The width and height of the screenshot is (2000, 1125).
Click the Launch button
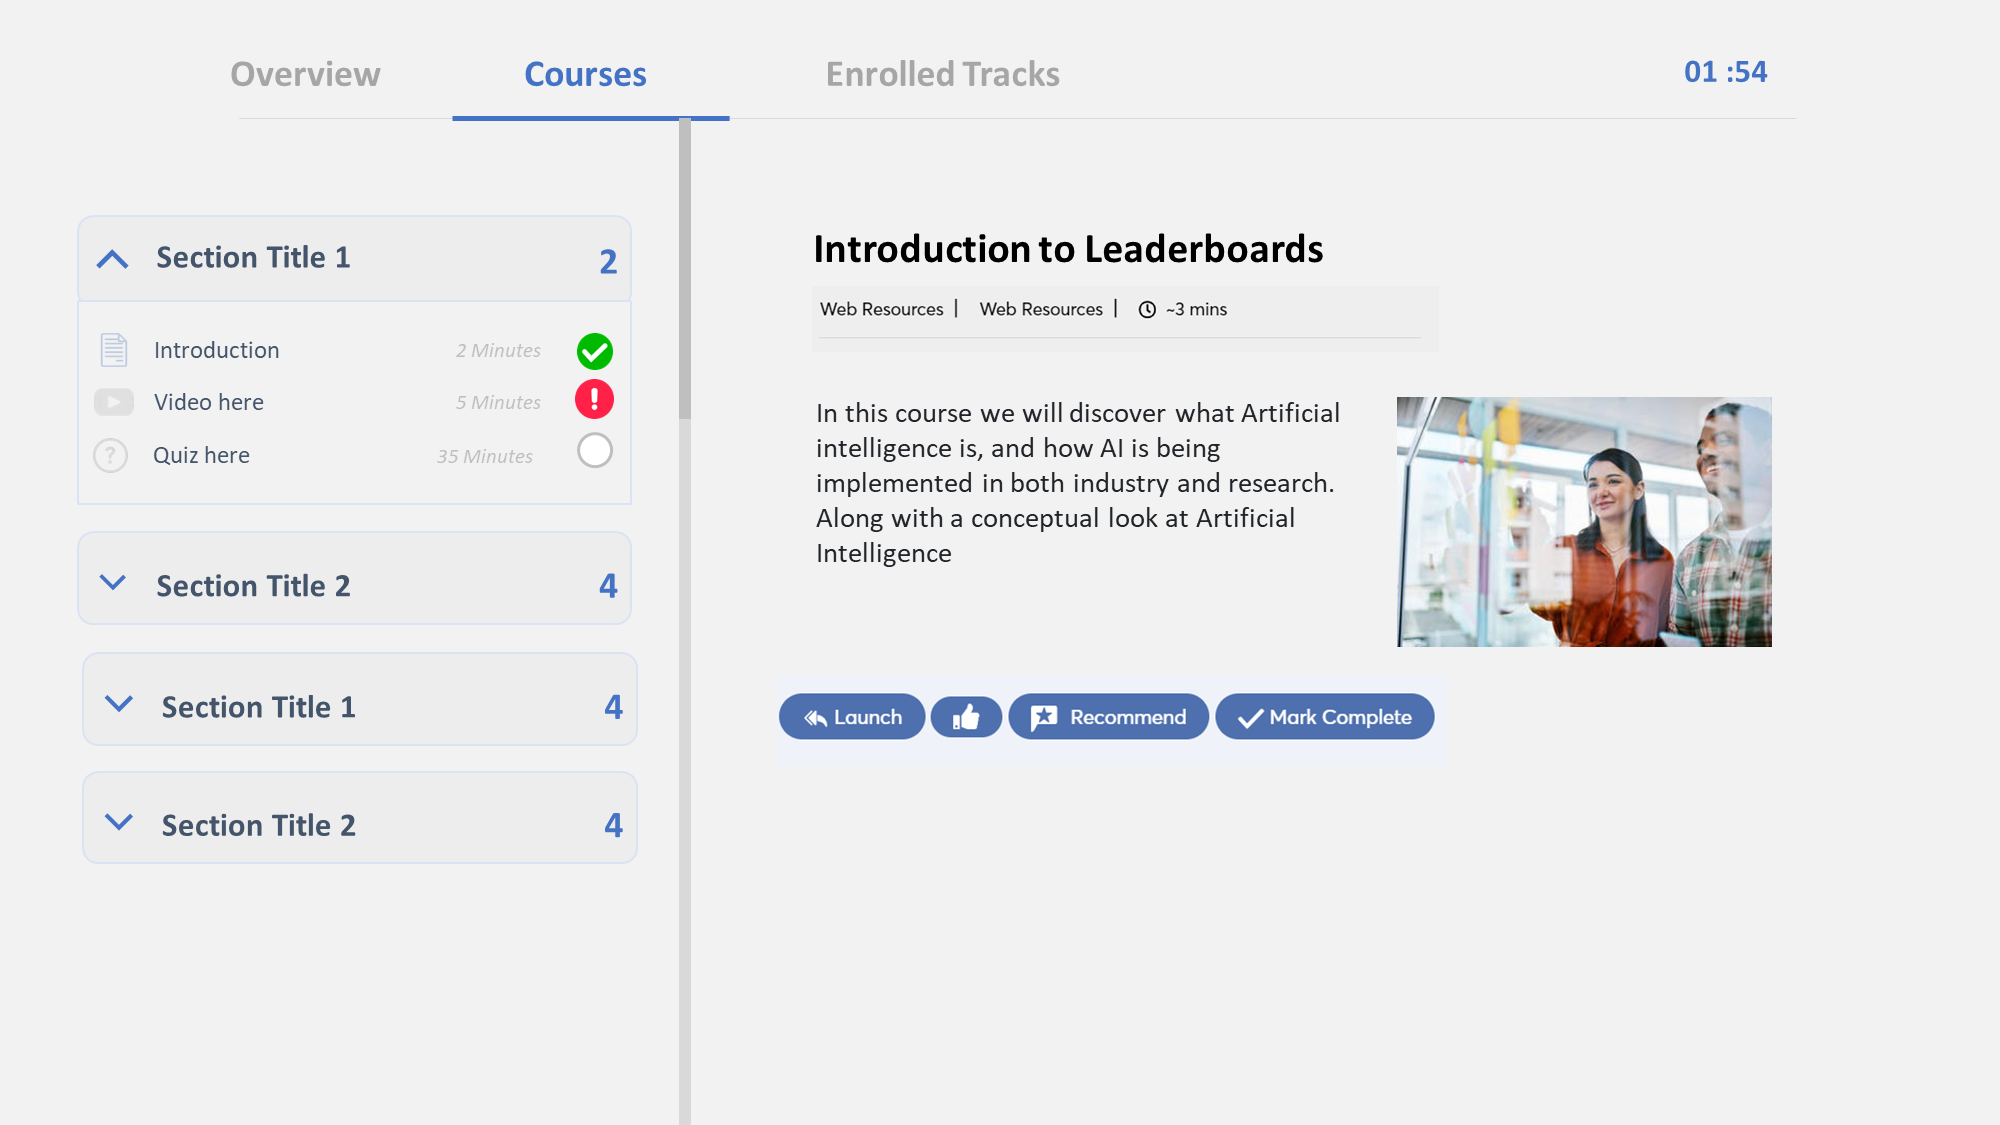(852, 717)
